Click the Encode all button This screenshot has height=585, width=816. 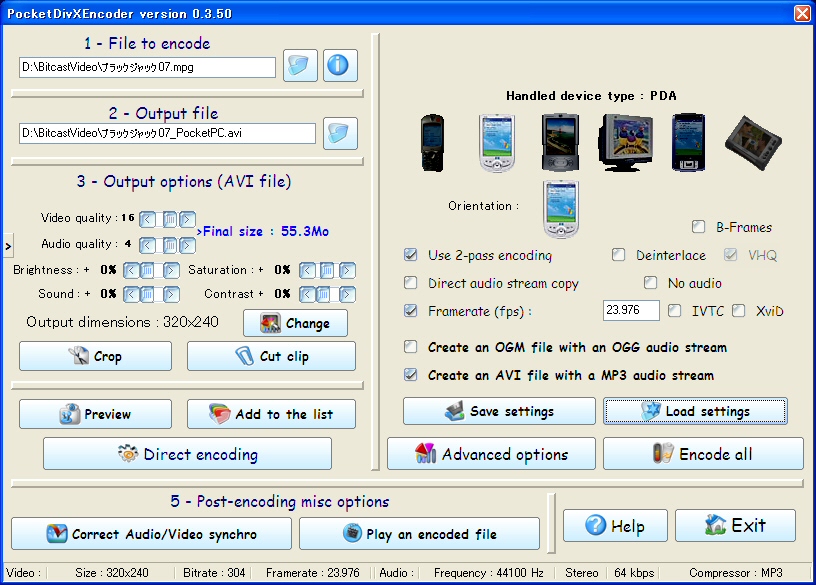(x=704, y=454)
